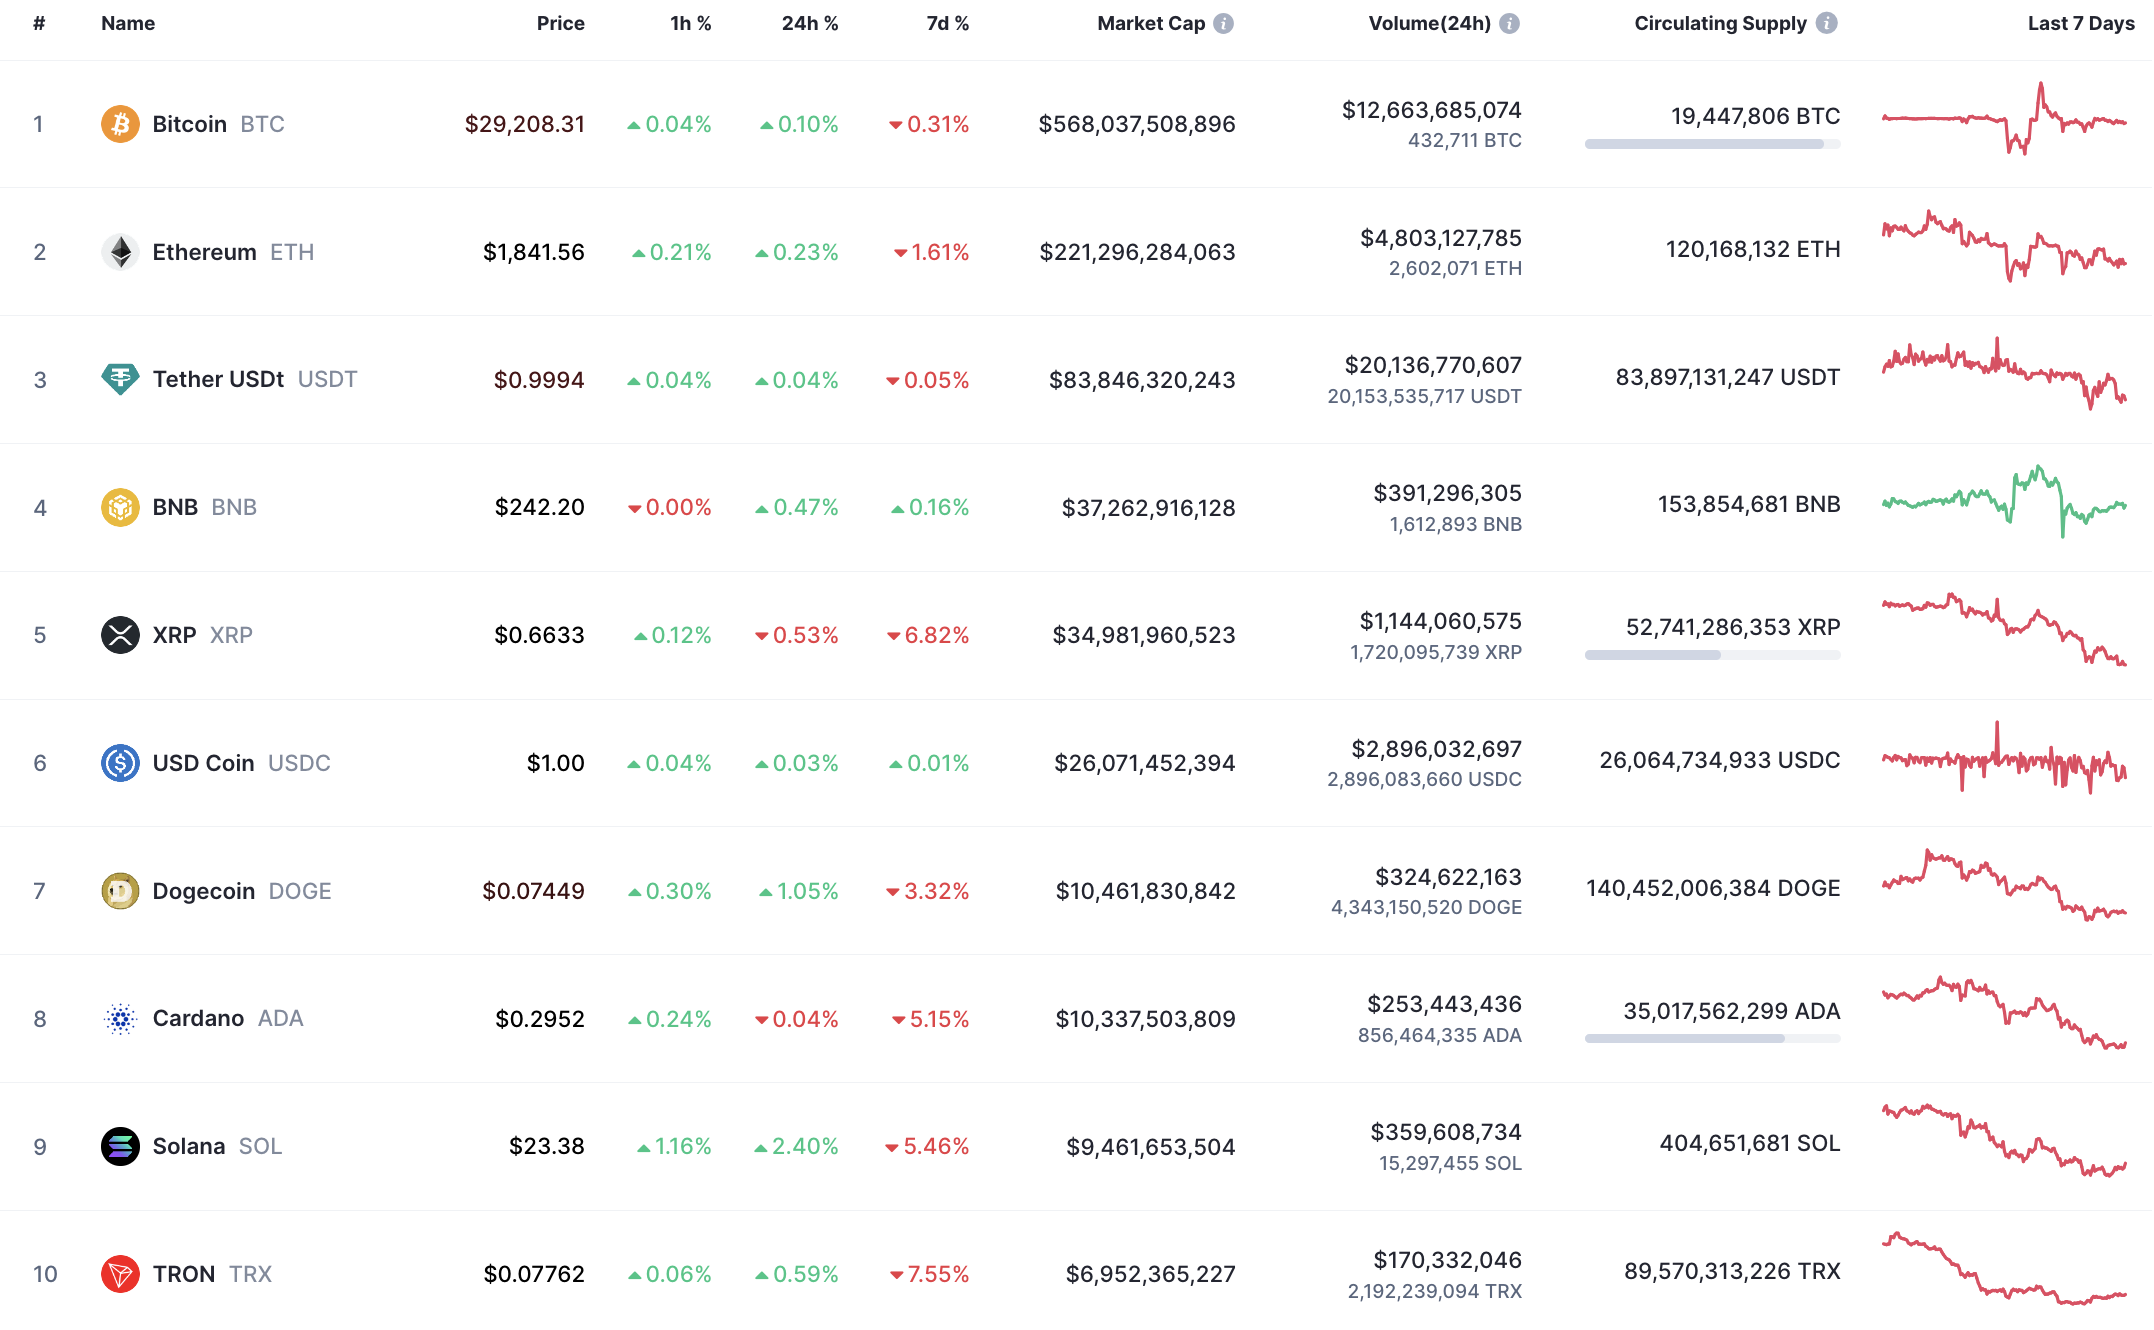The image size is (2154, 1330).
Task: Select the Solana coin icon
Action: point(120,1146)
